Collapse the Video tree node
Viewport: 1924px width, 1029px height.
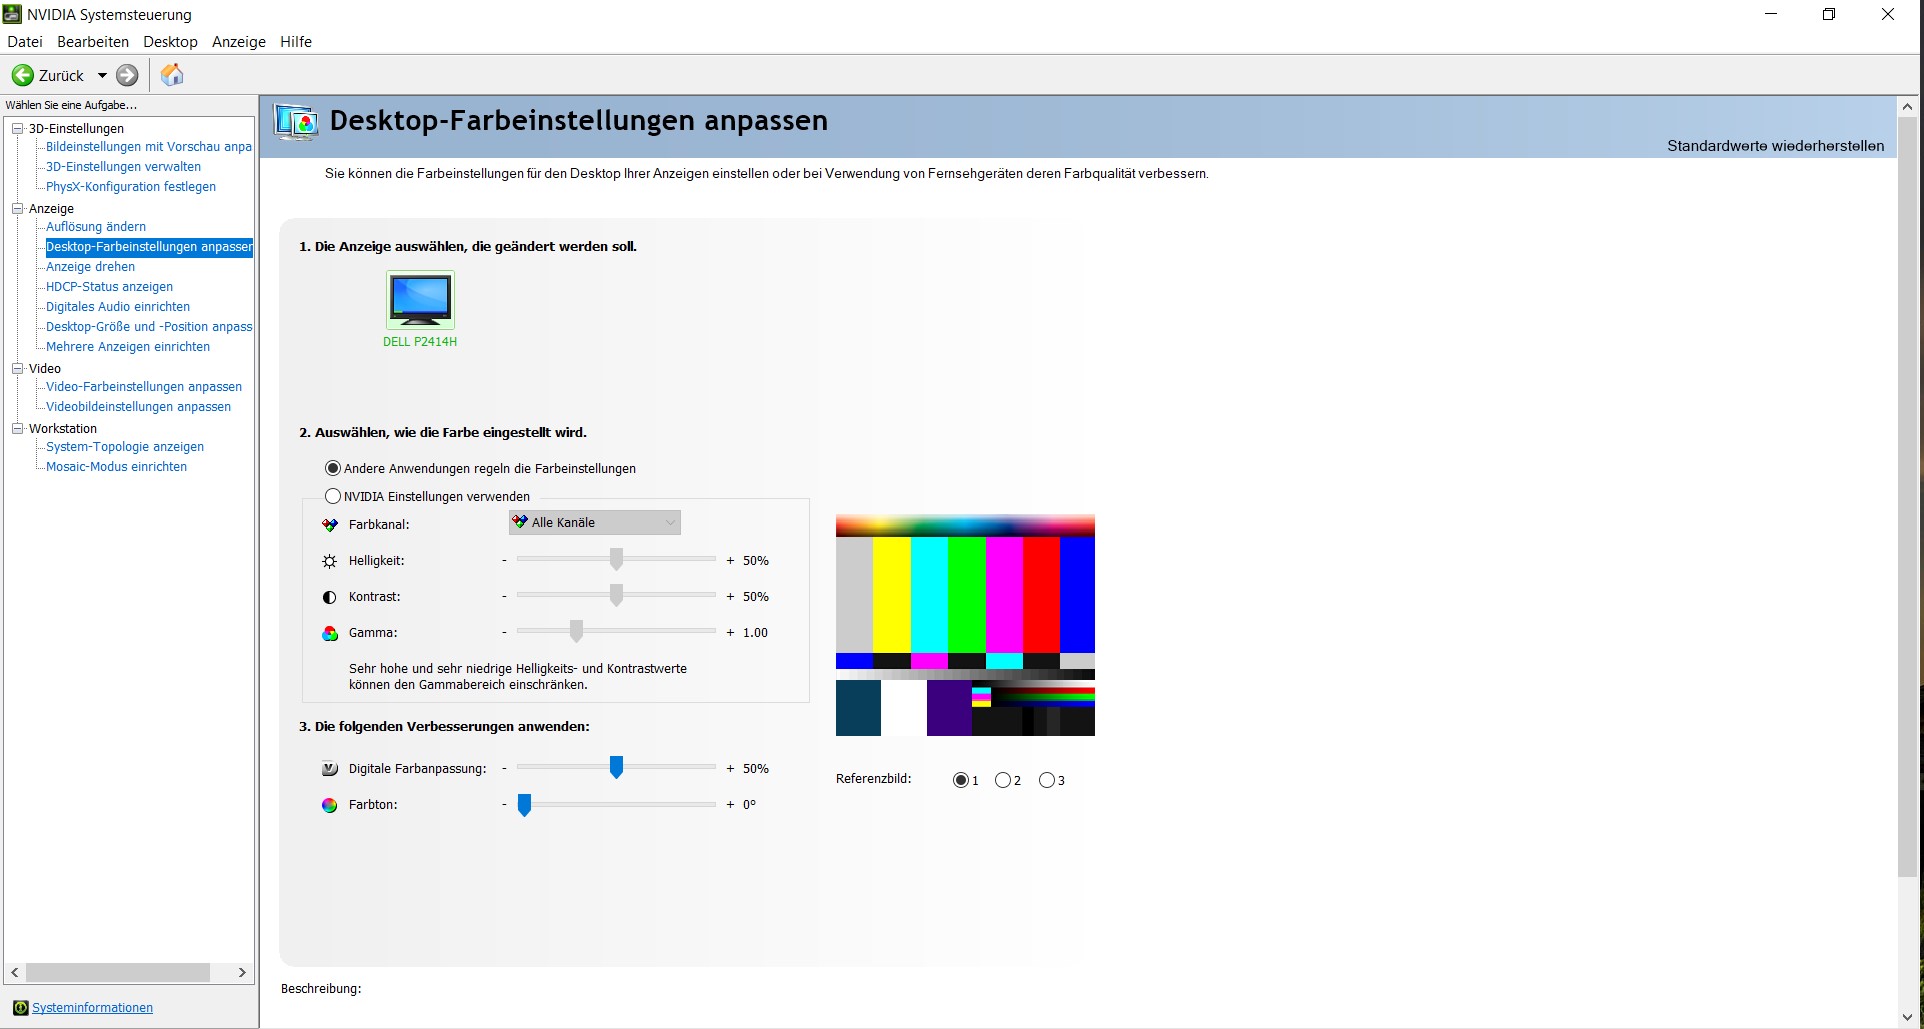click(x=17, y=368)
